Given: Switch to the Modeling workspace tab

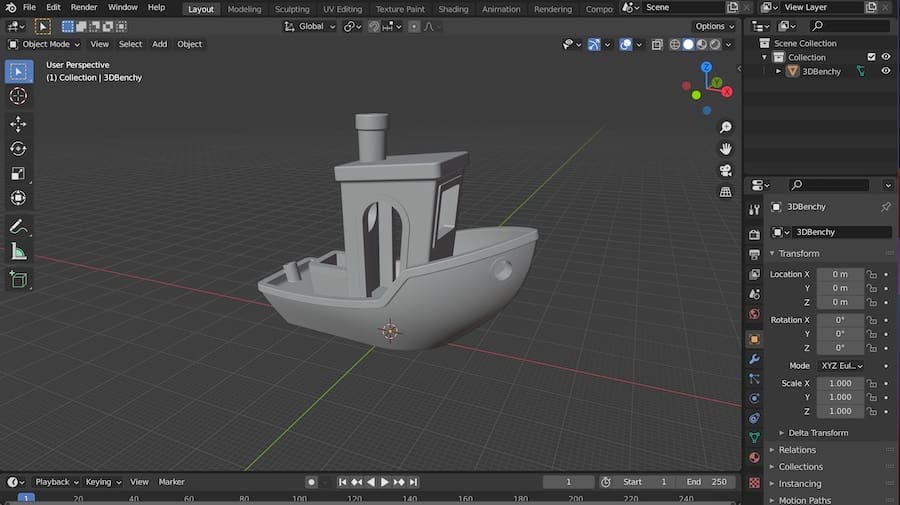Looking at the screenshot, I should click(x=245, y=9).
